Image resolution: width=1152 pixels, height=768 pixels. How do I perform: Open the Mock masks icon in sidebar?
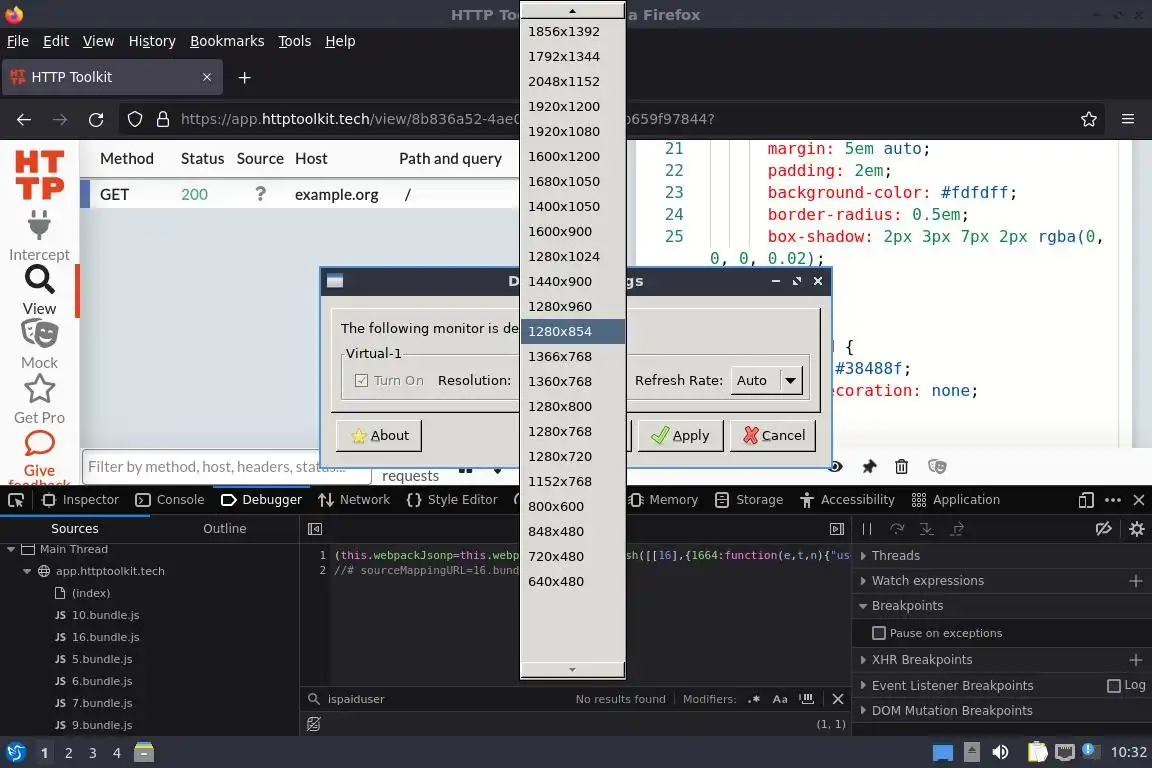click(39, 334)
